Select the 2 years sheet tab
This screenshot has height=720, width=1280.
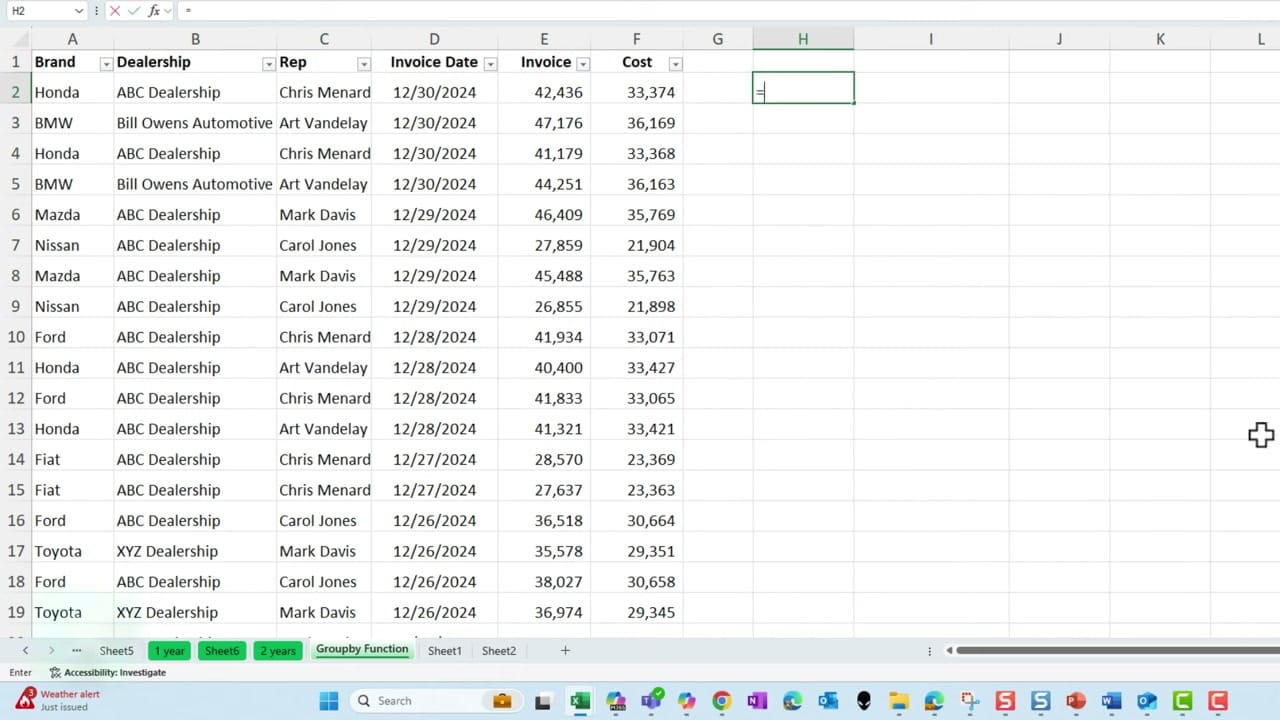pyautogui.click(x=277, y=650)
